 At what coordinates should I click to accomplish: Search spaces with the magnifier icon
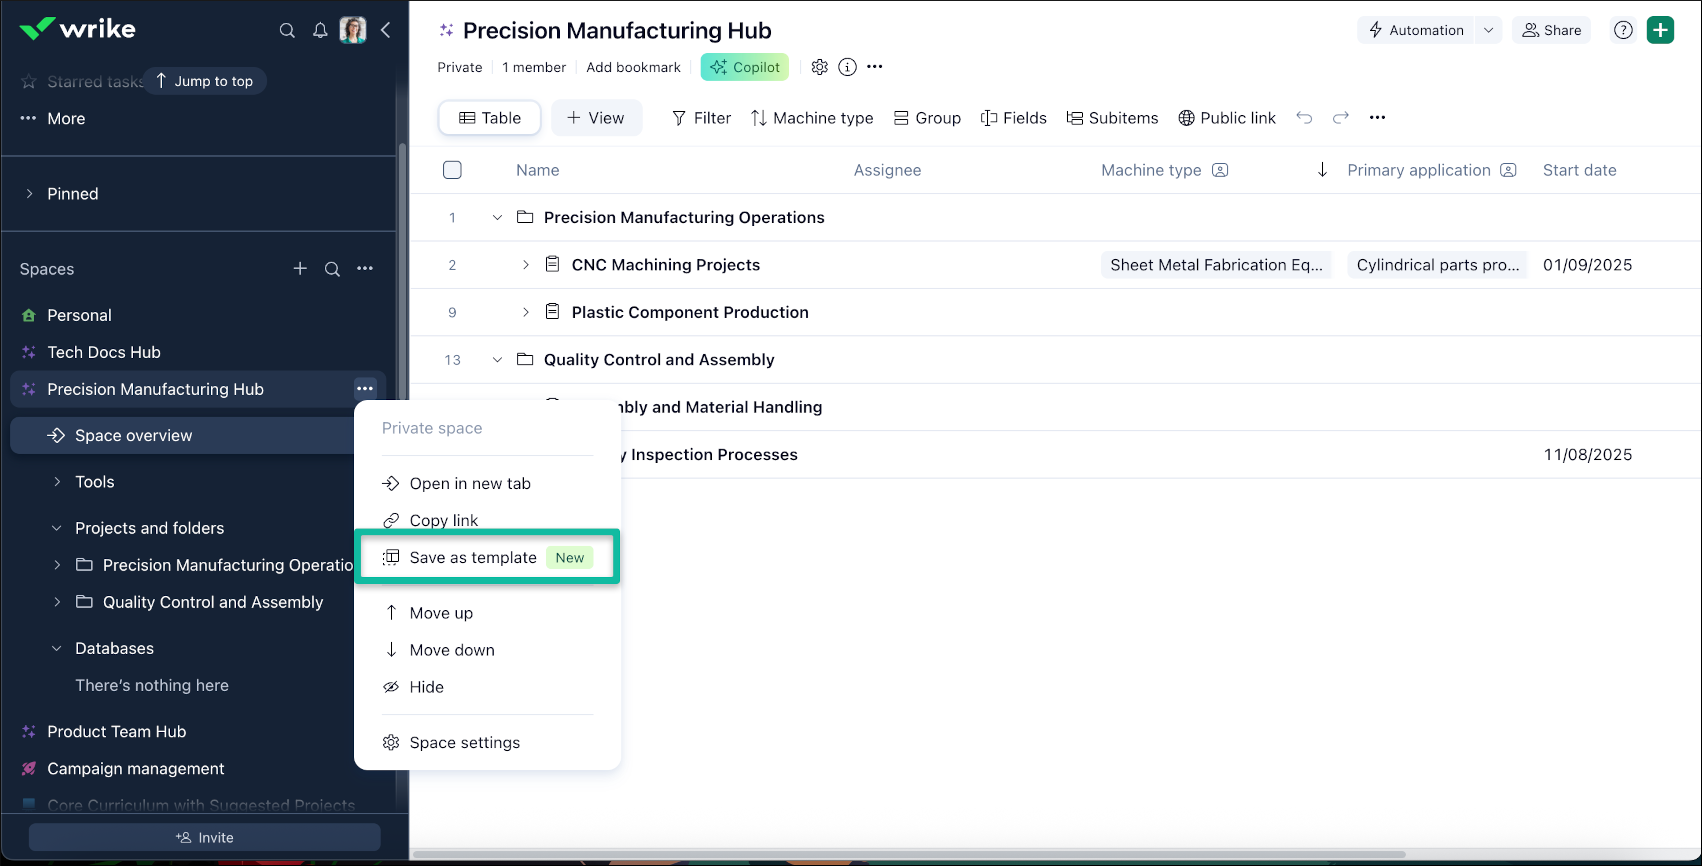coord(332,268)
